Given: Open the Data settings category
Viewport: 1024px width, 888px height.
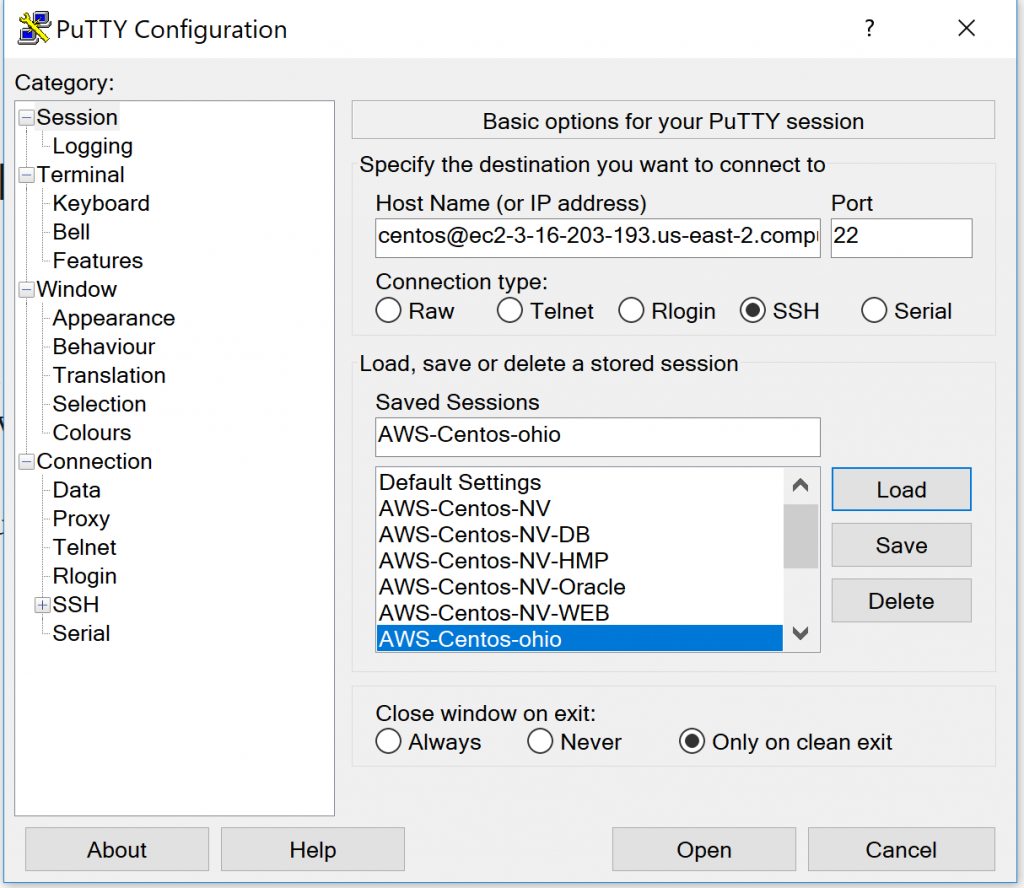Looking at the screenshot, I should [76, 490].
